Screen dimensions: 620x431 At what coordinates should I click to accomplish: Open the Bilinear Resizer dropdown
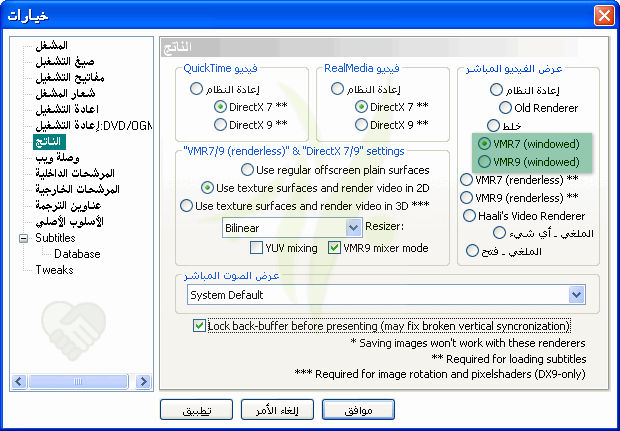pos(354,228)
